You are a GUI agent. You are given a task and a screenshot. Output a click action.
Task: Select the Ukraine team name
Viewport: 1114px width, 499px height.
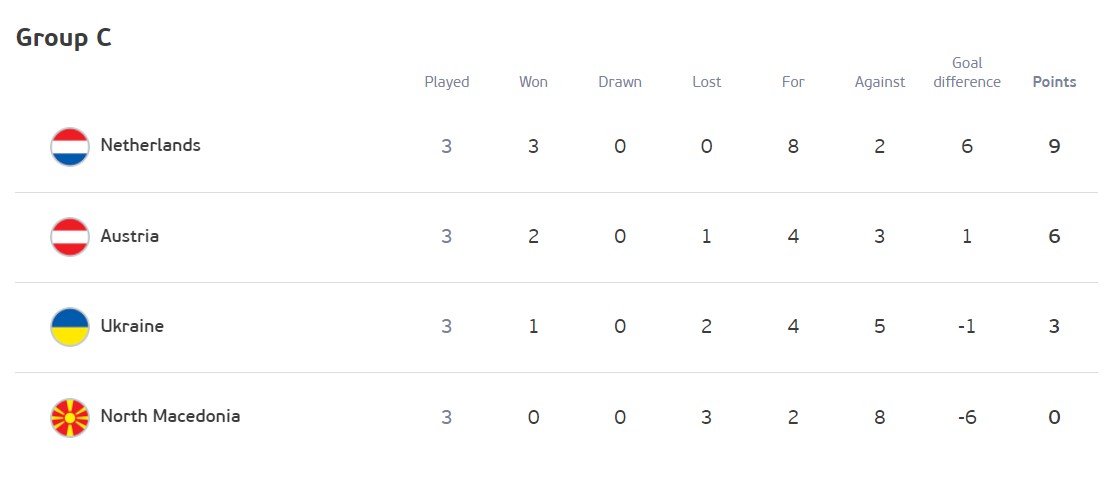click(x=132, y=326)
